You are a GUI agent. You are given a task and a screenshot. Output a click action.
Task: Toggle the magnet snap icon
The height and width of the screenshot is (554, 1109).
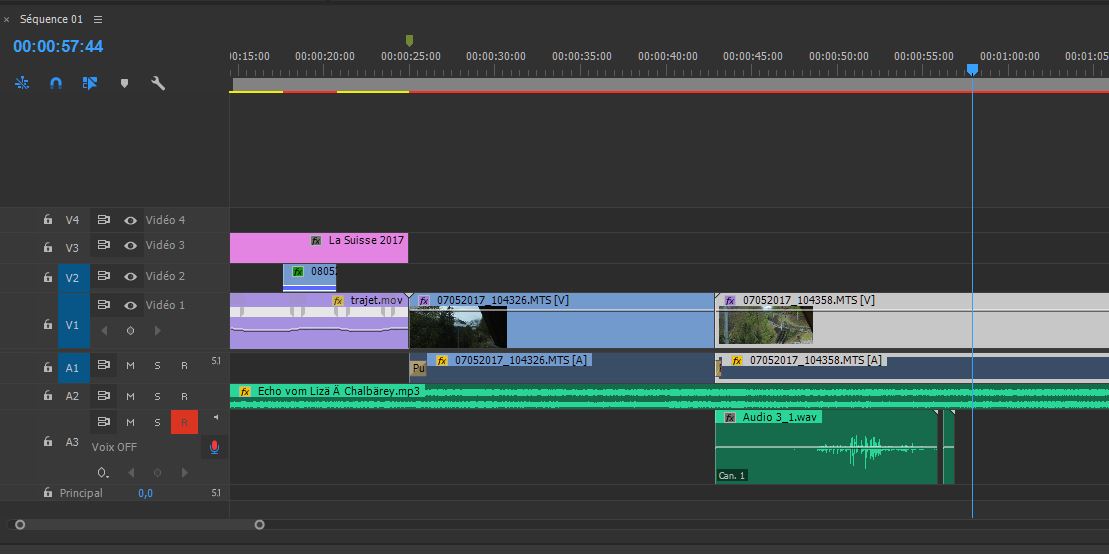pos(56,84)
